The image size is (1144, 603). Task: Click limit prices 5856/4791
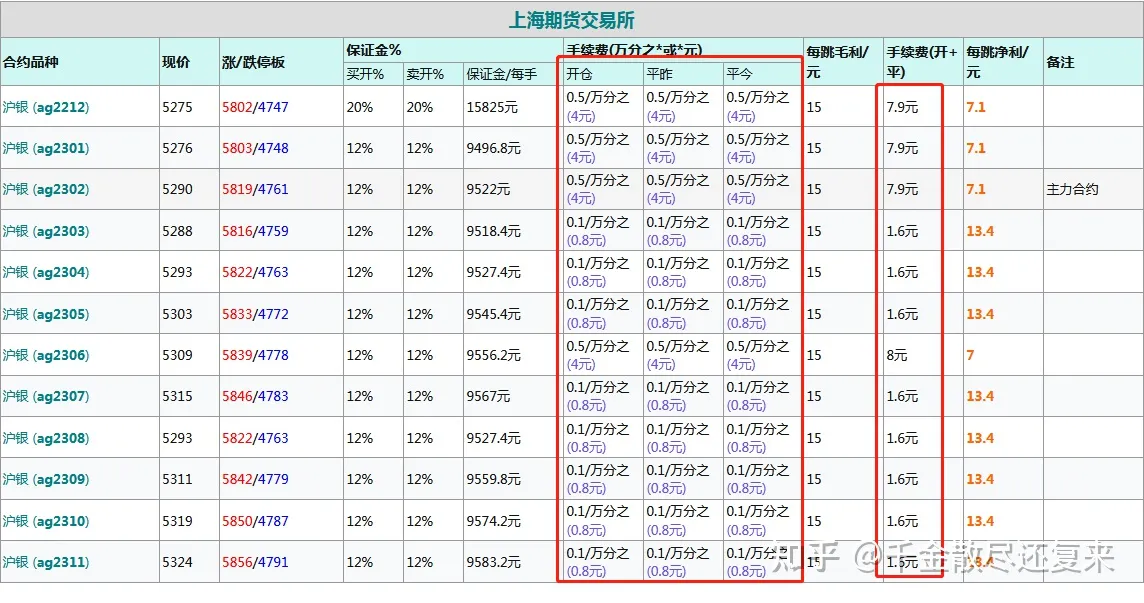click(255, 562)
